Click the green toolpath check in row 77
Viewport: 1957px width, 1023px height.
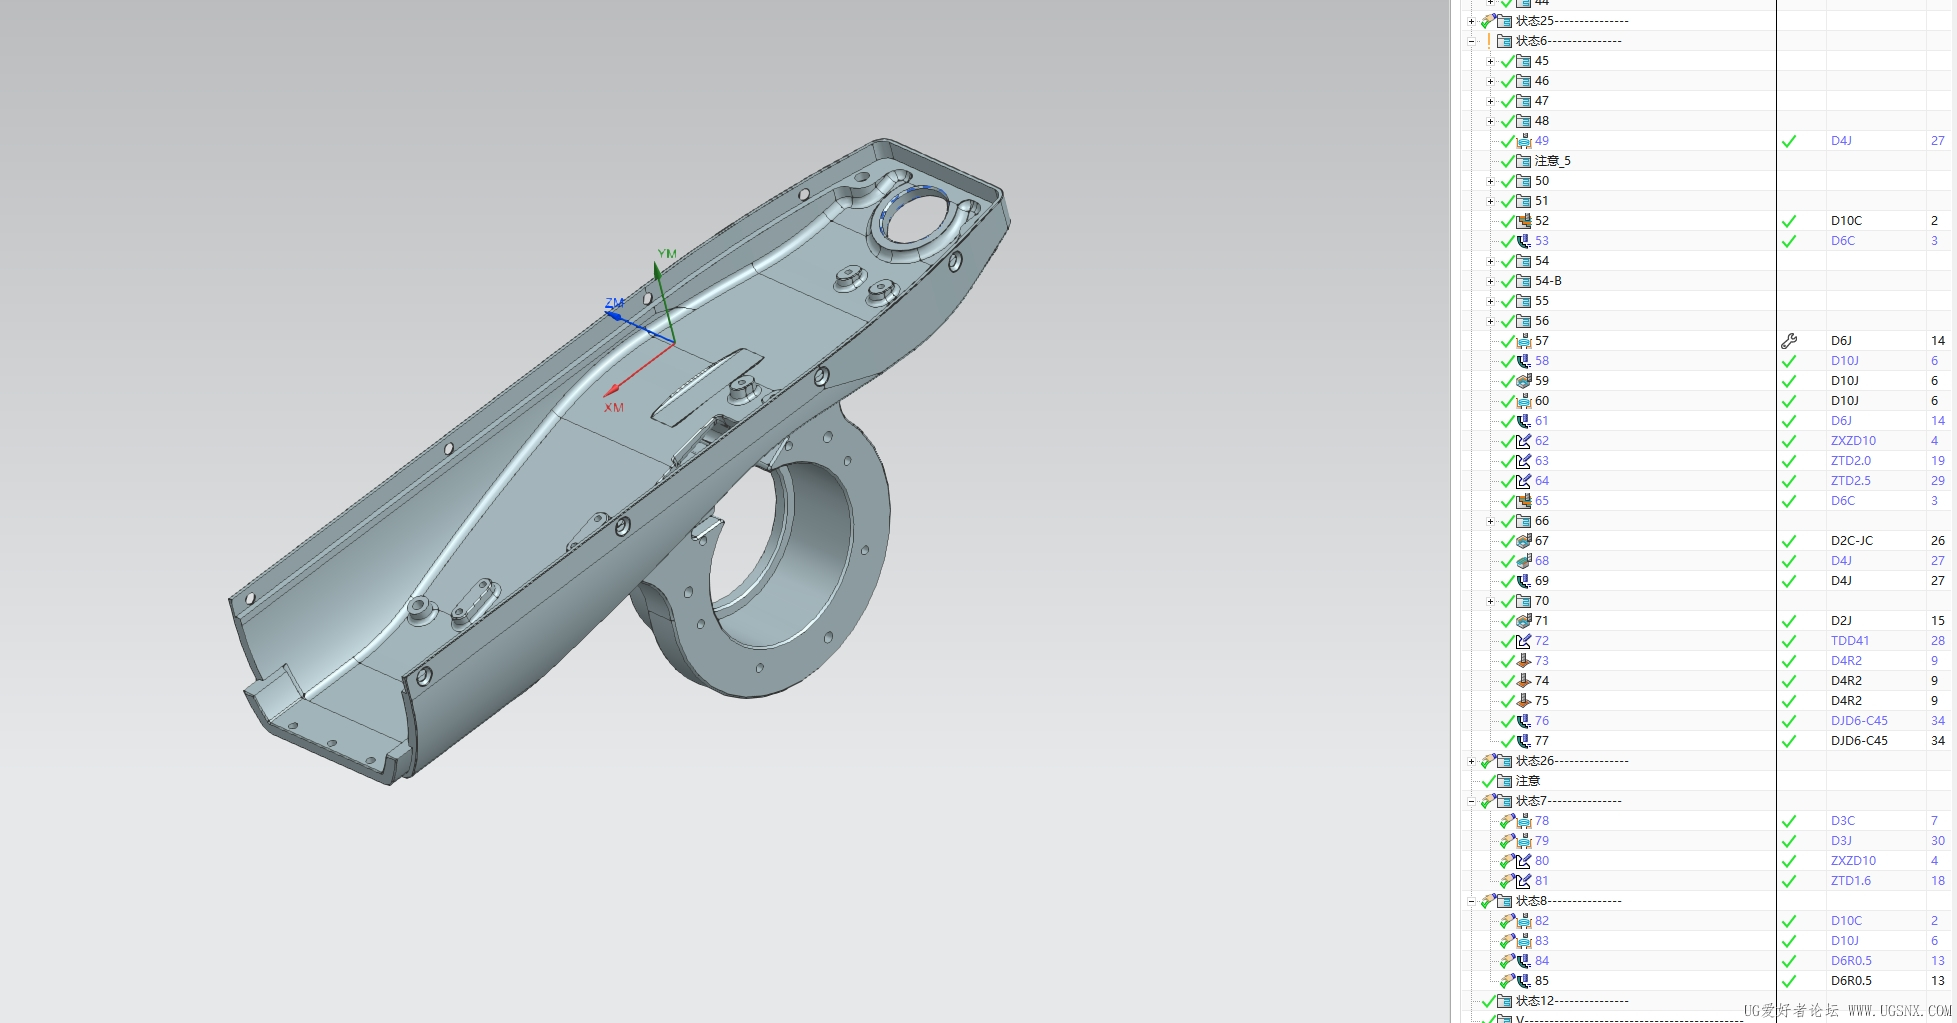1789,741
